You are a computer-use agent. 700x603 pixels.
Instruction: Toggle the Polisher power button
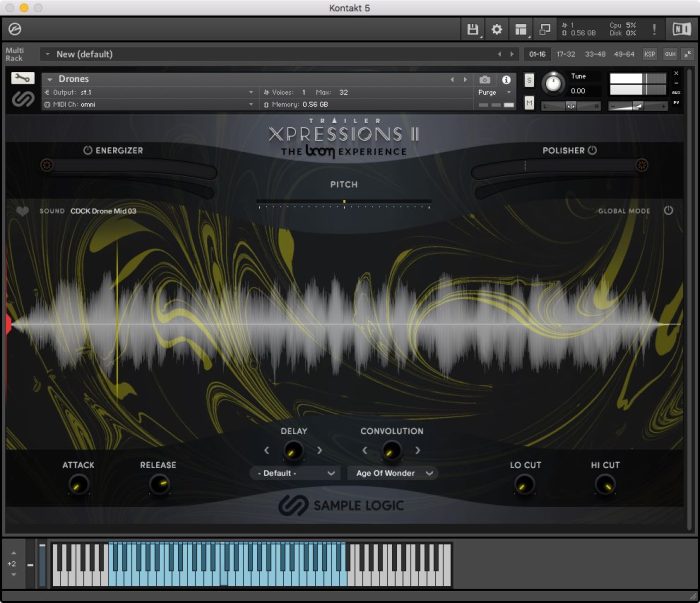592,150
